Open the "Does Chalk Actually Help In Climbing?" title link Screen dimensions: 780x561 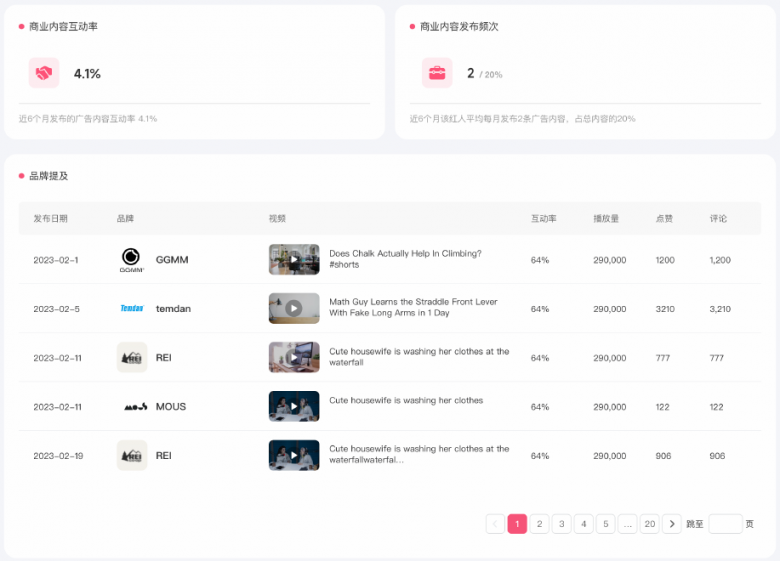click(x=405, y=254)
